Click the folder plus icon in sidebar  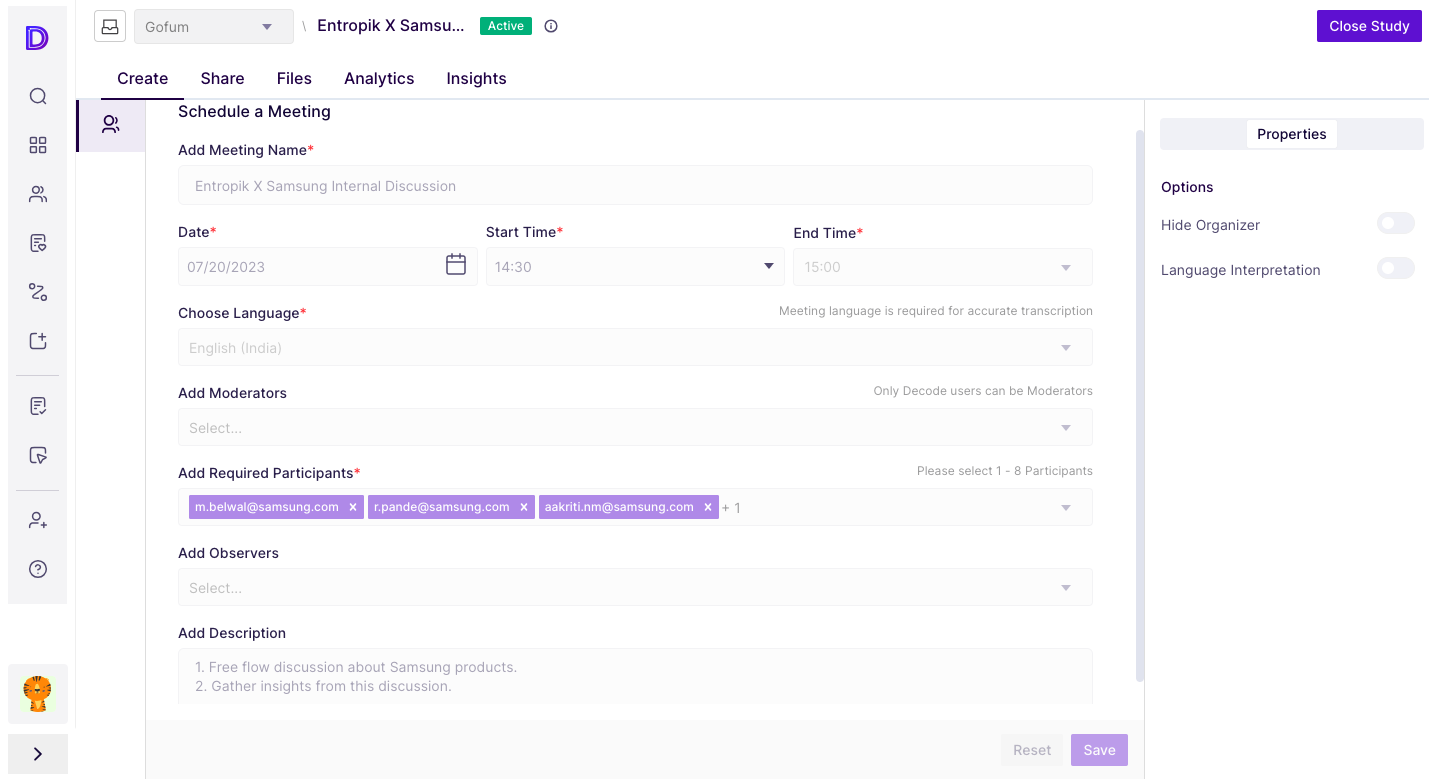(38, 341)
